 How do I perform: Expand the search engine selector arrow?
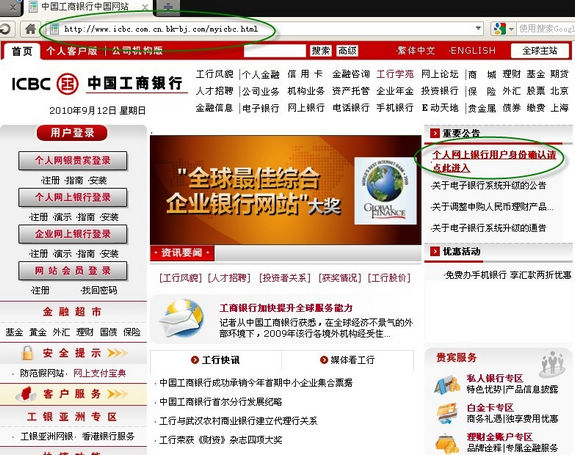511,29
